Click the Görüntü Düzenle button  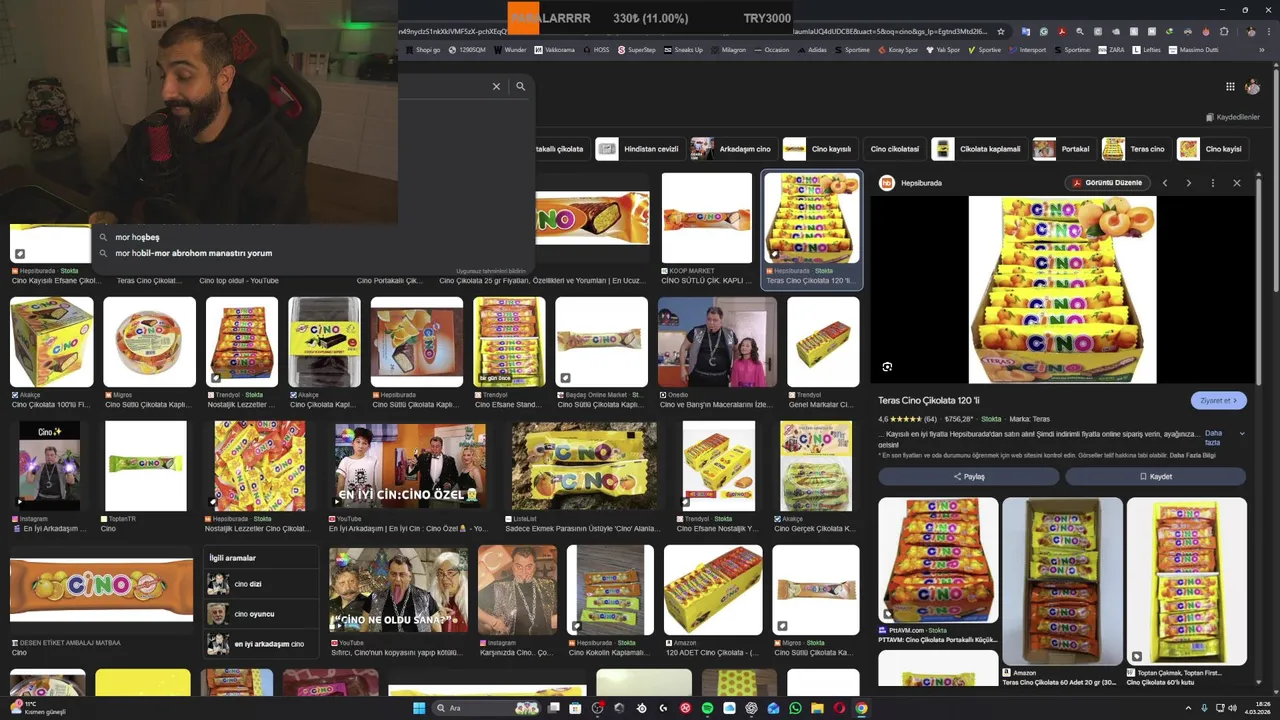[1107, 183]
